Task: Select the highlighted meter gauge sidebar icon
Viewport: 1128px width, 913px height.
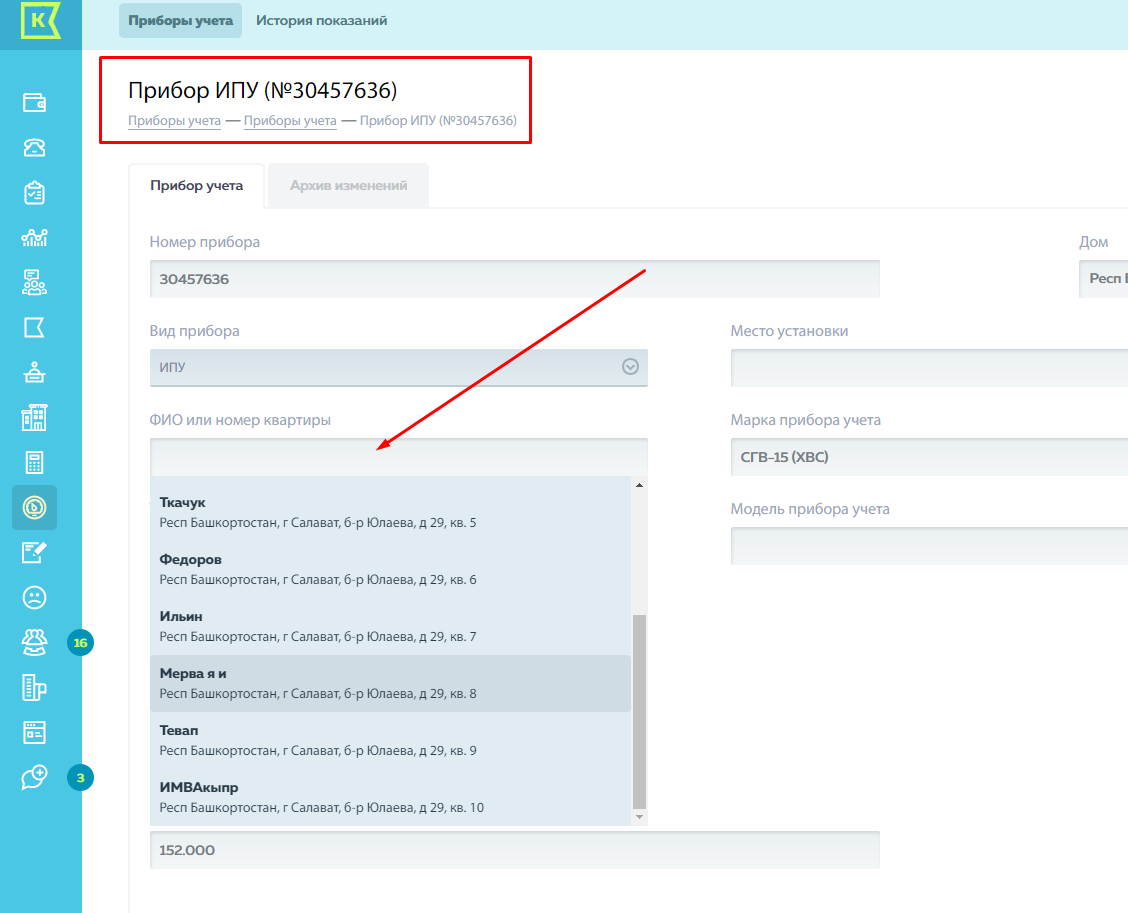Action: click(35, 507)
